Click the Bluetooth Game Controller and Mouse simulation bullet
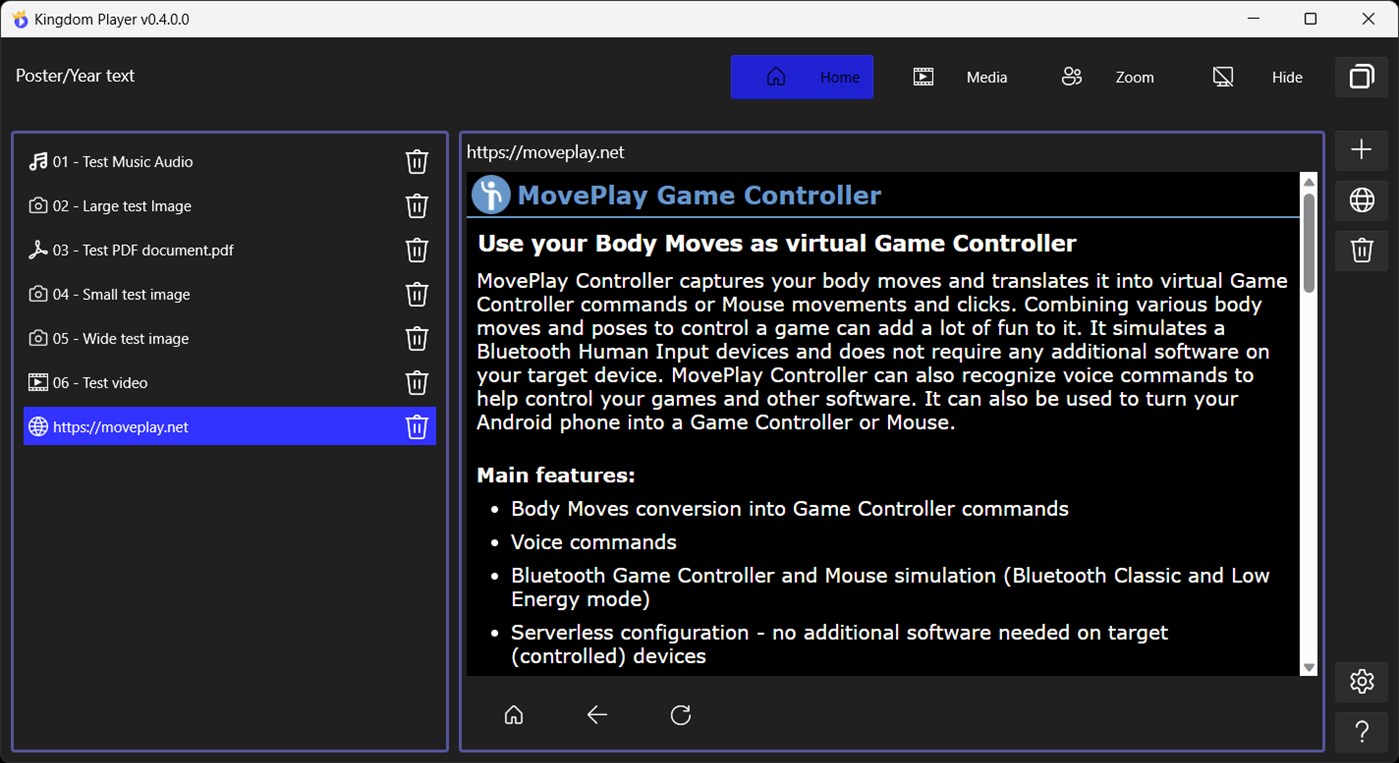 pos(890,587)
